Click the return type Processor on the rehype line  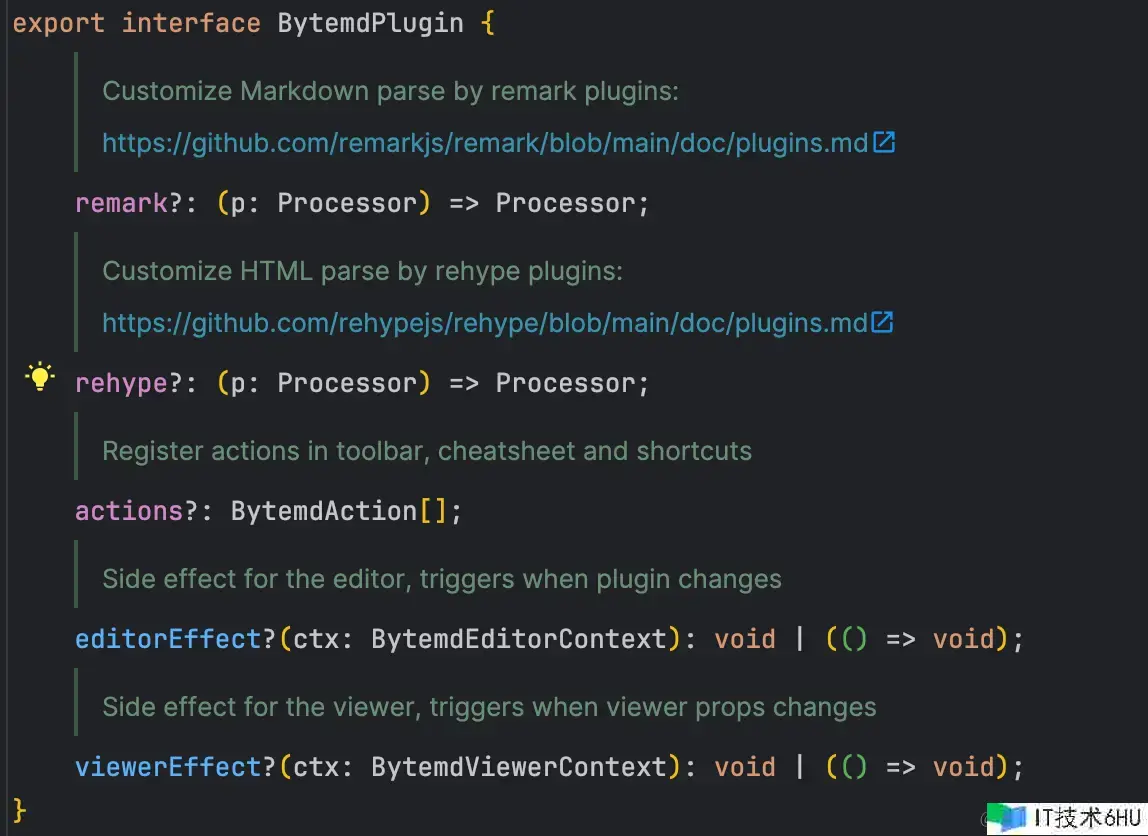click(x=565, y=384)
